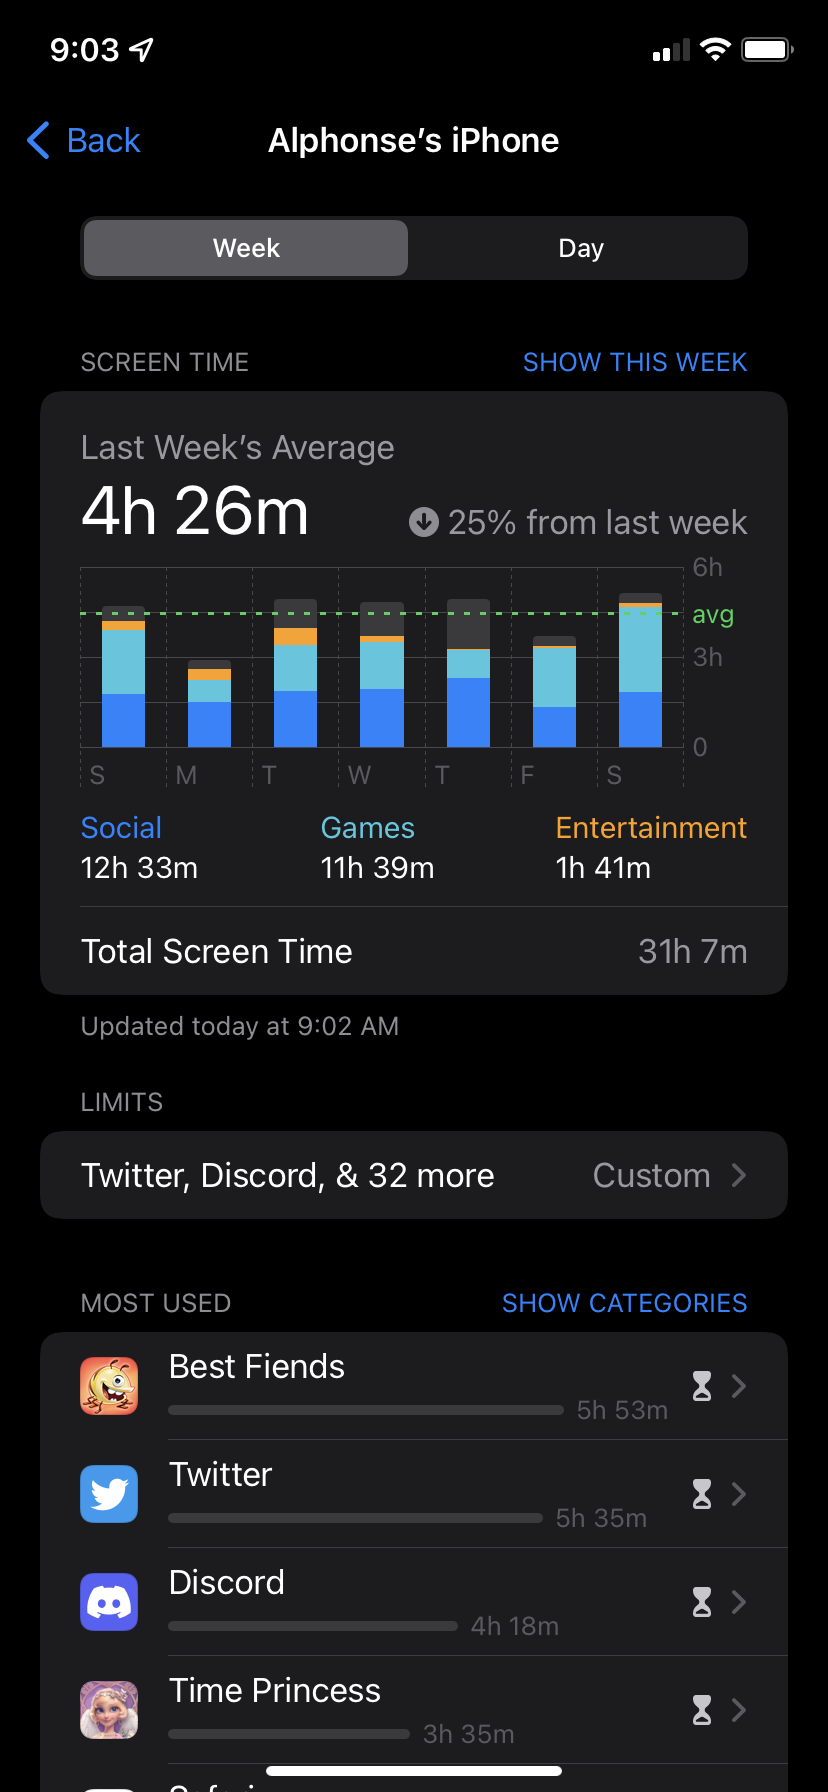
Task: Open the Custom limits chevron
Action: click(x=739, y=1175)
